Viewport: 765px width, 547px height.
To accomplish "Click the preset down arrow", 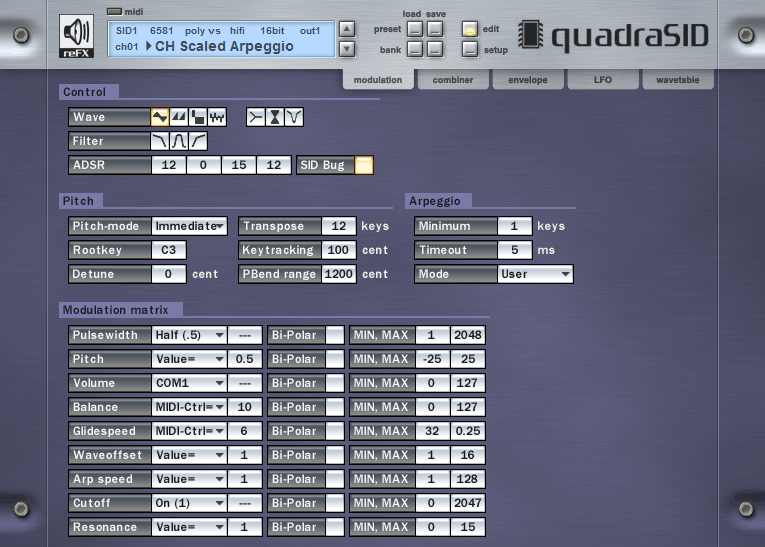I will click(347, 49).
